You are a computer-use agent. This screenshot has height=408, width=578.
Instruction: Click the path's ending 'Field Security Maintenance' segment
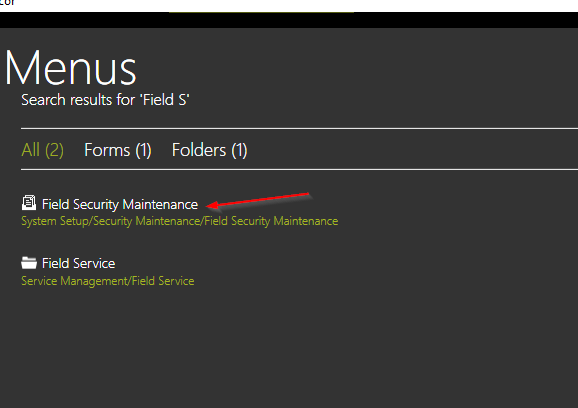(271, 221)
